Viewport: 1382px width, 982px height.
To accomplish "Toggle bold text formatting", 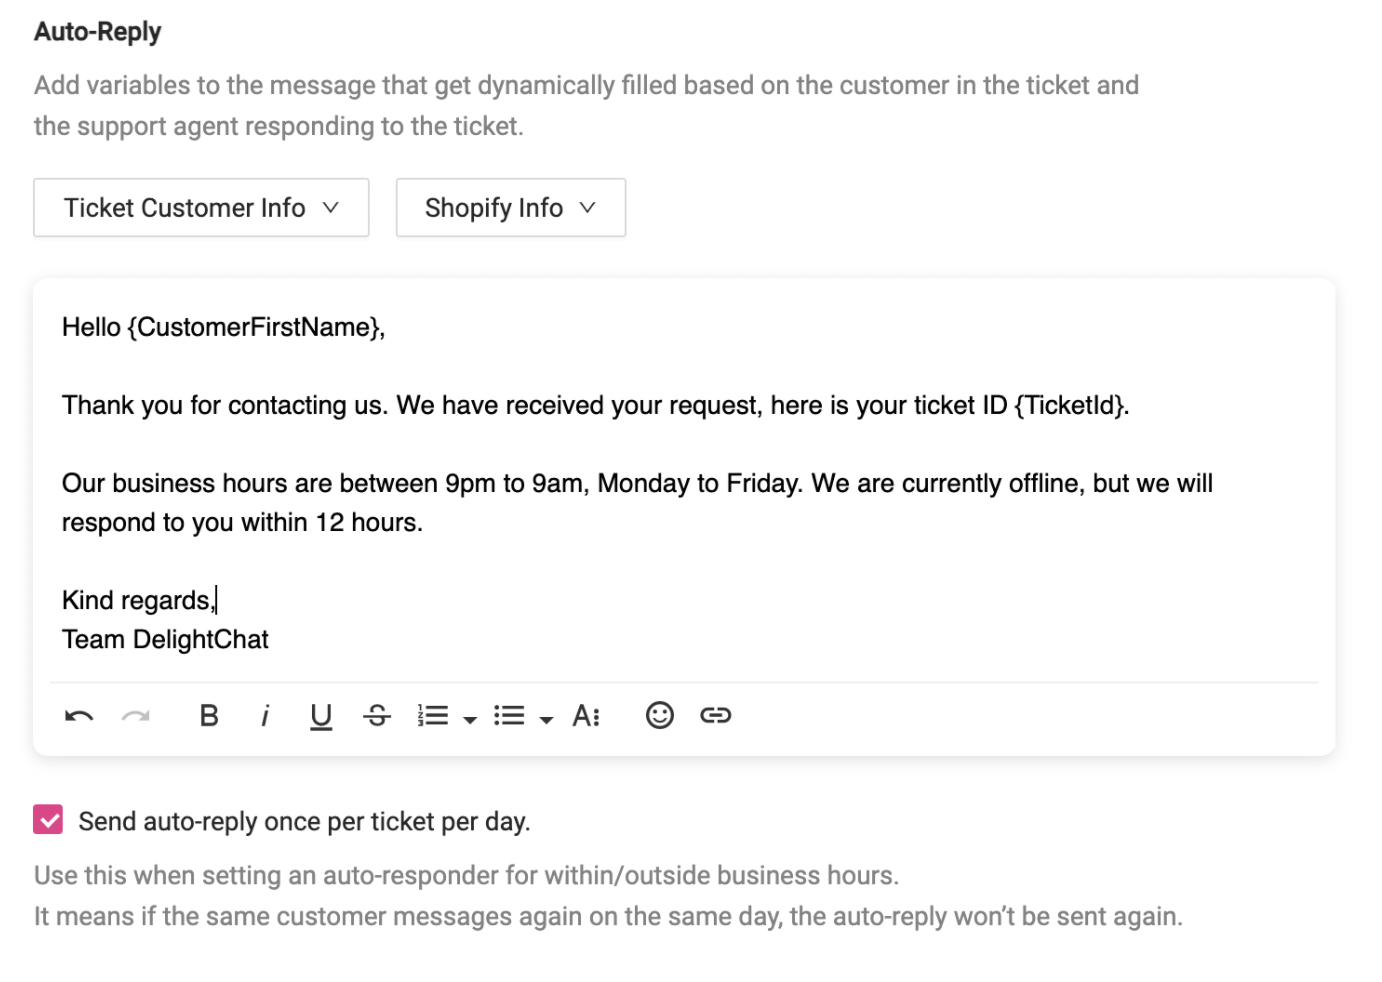I will tap(209, 716).
